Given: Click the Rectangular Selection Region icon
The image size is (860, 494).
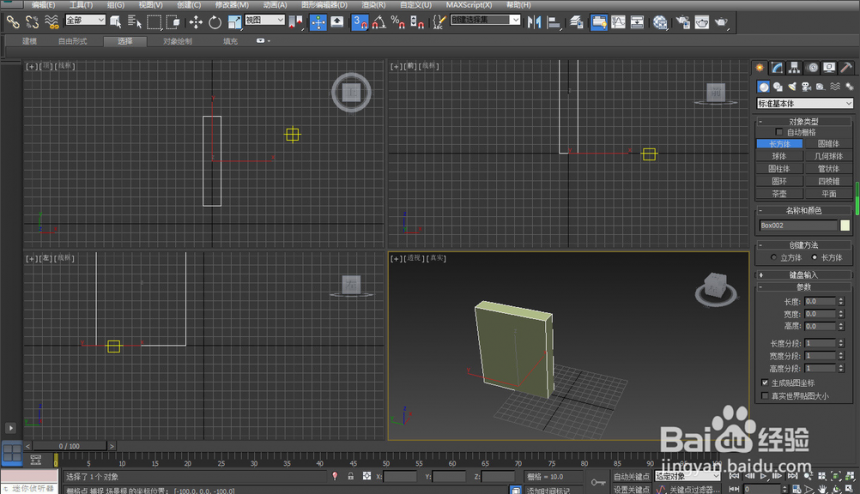Looking at the screenshot, I should pyautogui.click(x=154, y=22).
